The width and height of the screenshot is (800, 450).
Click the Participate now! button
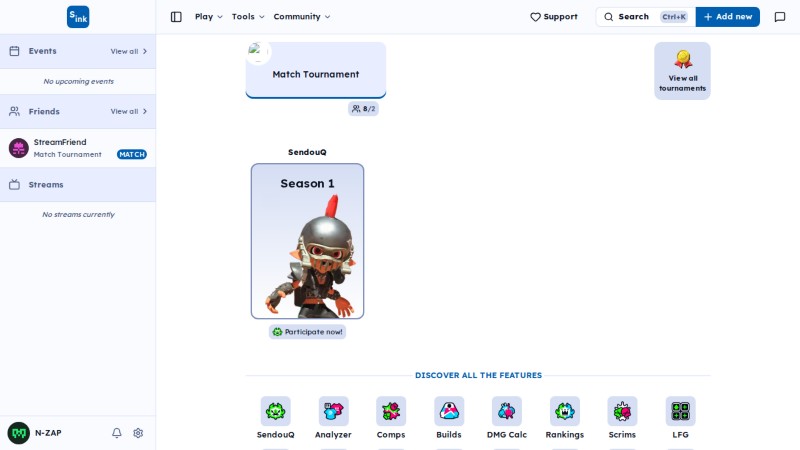point(307,332)
